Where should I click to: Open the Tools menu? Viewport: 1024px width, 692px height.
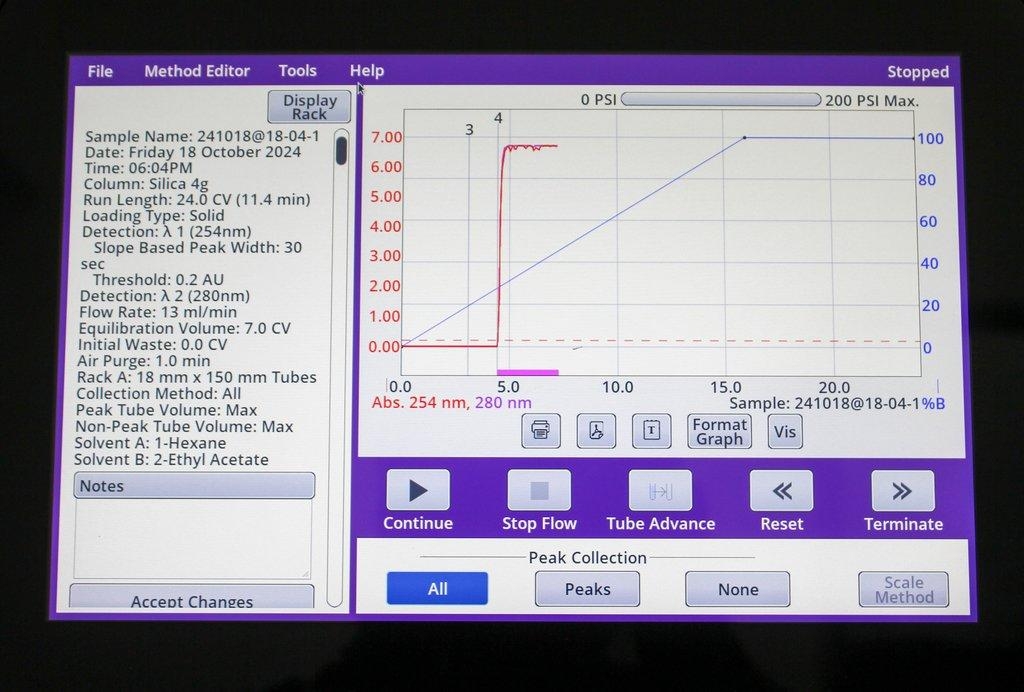tap(296, 70)
